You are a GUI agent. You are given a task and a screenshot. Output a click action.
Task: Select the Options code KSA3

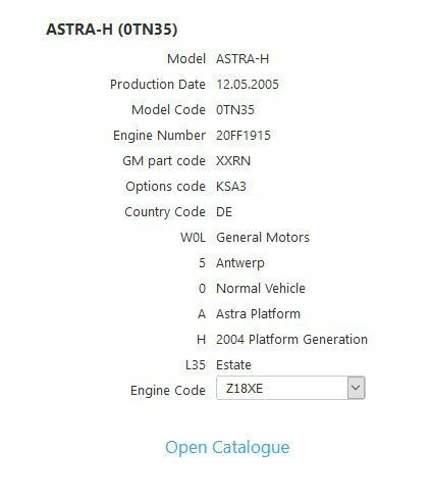[231, 186]
